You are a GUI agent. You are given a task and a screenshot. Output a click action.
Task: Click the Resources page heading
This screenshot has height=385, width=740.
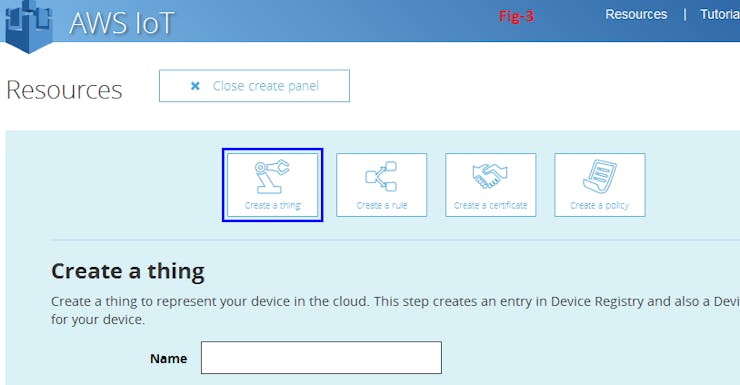[64, 90]
